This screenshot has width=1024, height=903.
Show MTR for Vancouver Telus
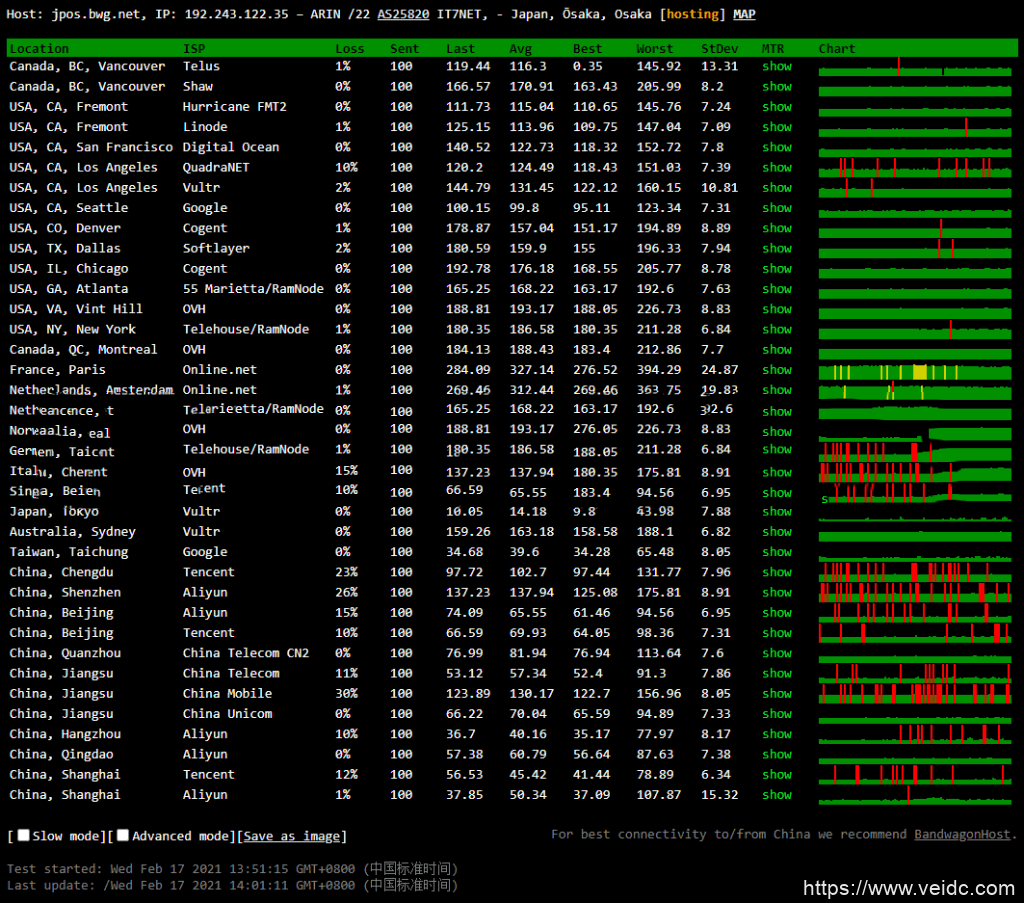776,66
